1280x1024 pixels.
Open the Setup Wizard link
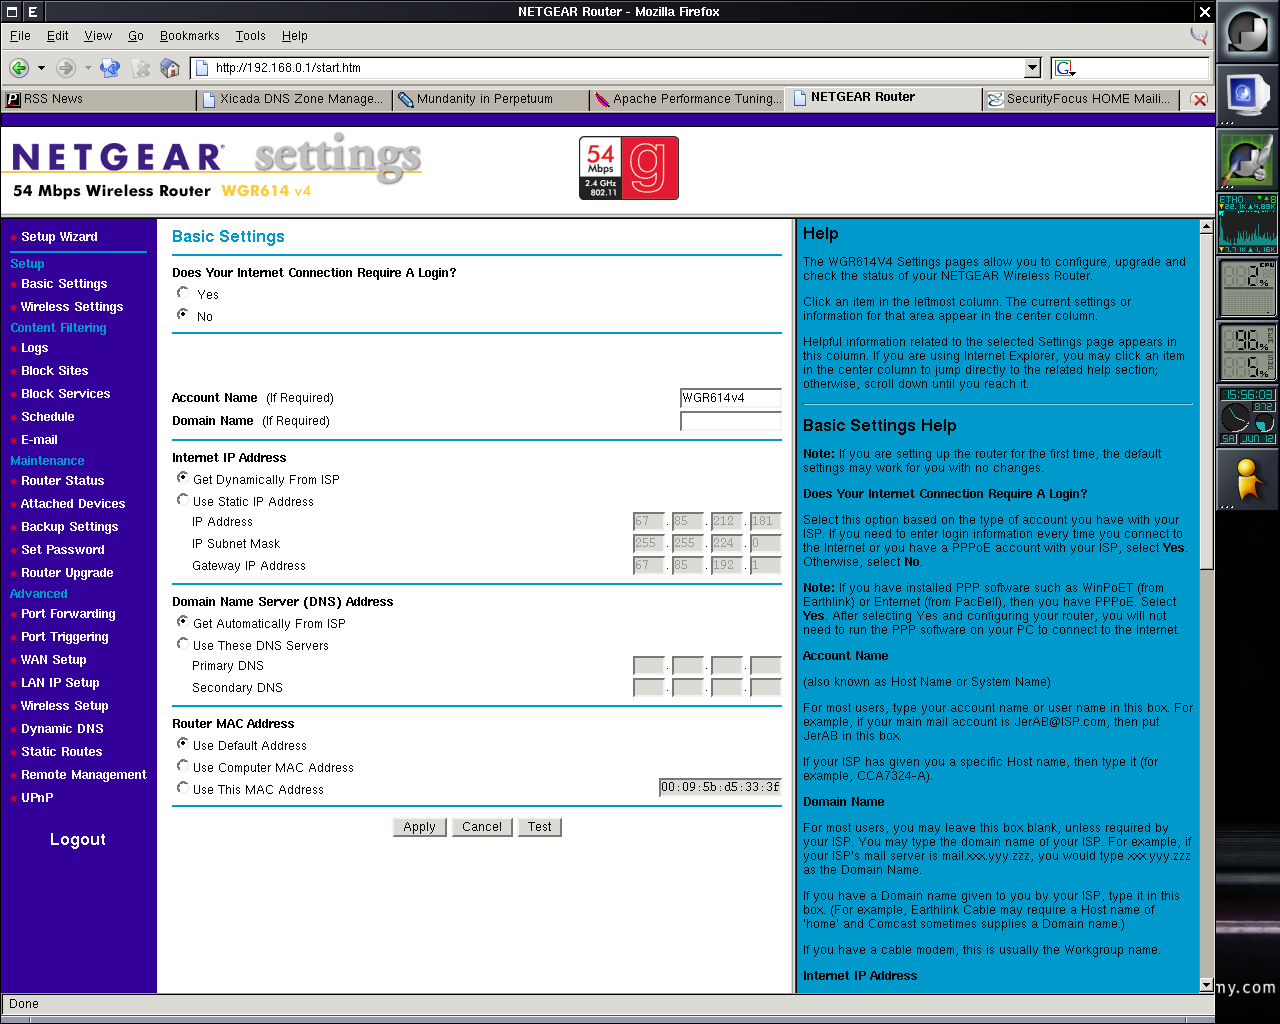pos(59,237)
